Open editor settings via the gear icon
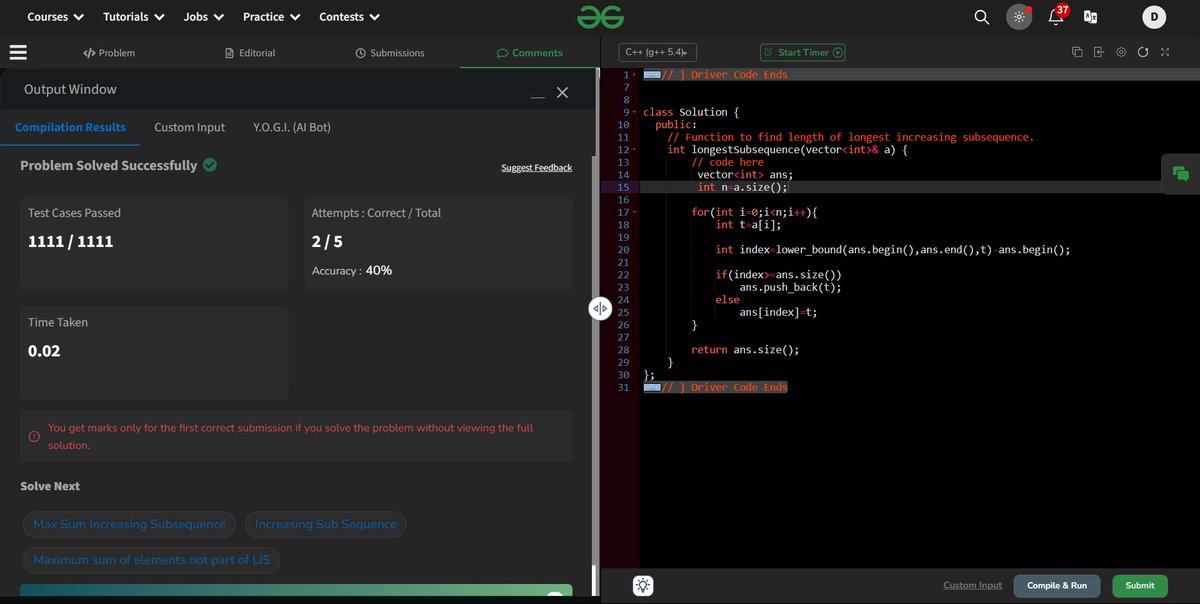Viewport: 1200px width, 604px height. (x=1122, y=52)
